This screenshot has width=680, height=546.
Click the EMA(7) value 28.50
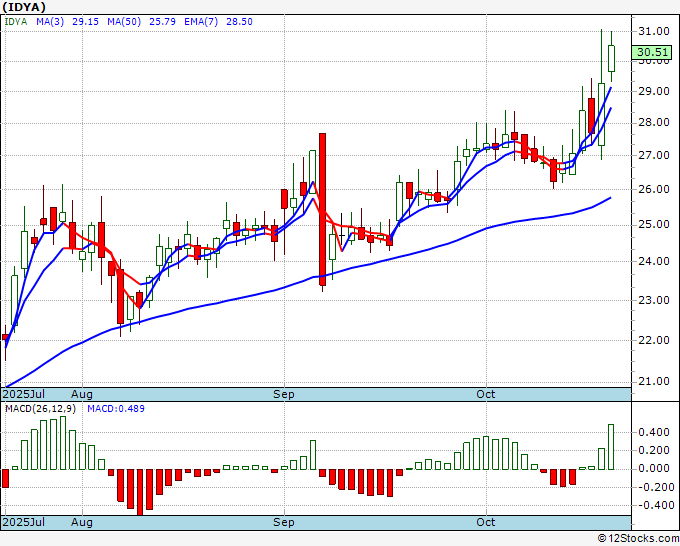click(239, 22)
